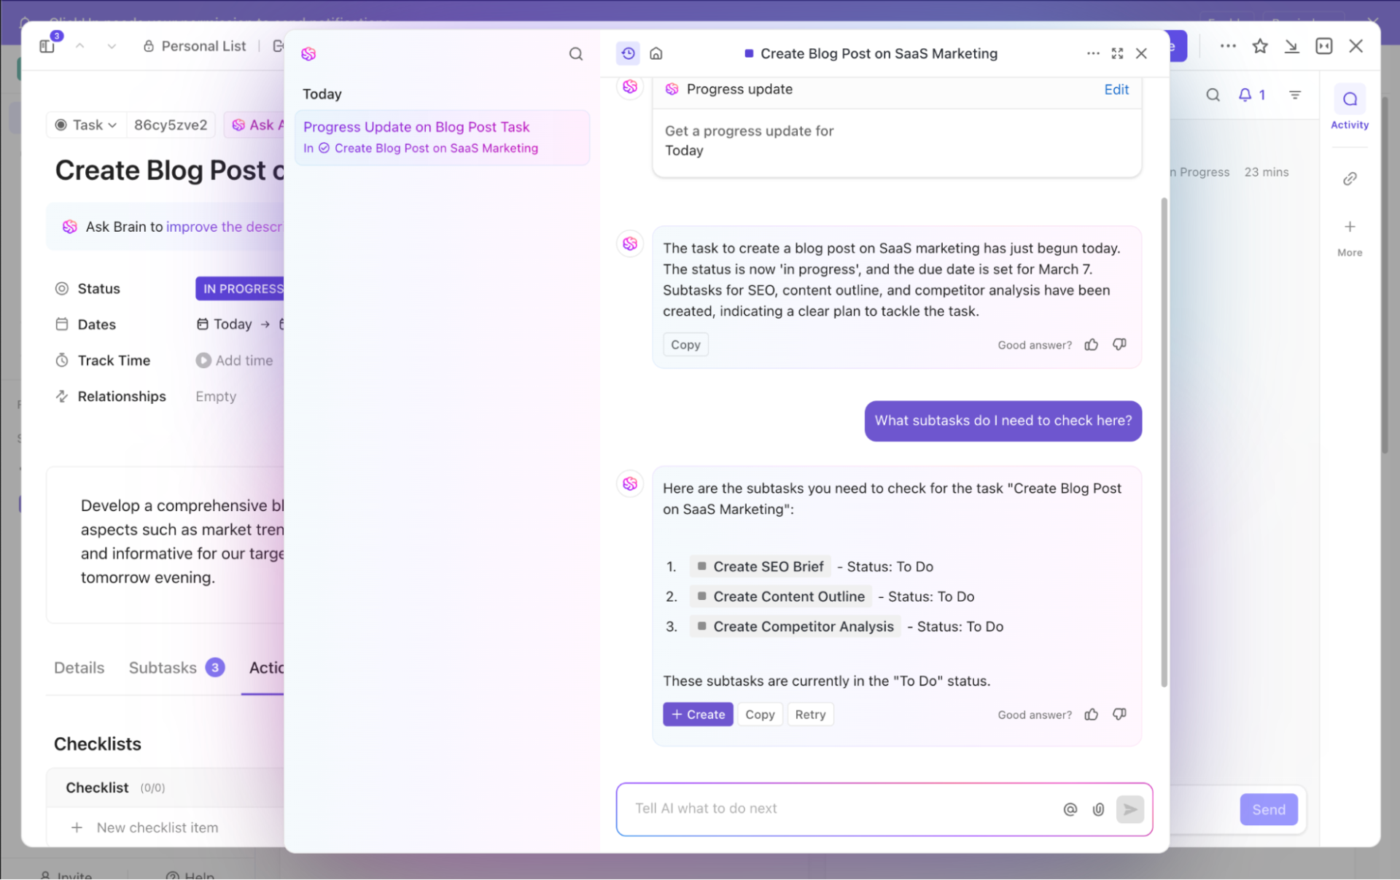1400x880 pixels.
Task: Copy the subtasks list answer
Action: click(760, 714)
